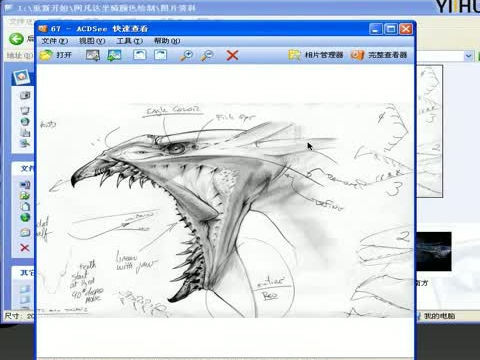
Task: Click the camera icon in Explorer task pane
Action: [x=25, y=95]
